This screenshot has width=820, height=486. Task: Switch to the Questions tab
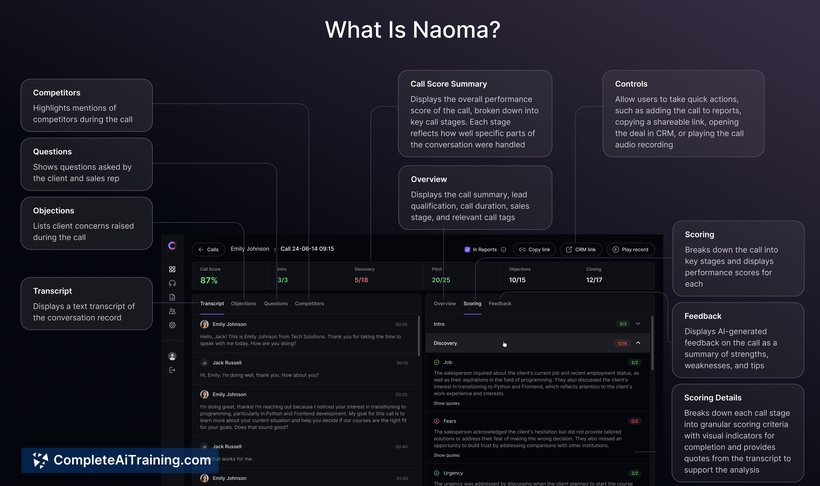pyautogui.click(x=276, y=303)
